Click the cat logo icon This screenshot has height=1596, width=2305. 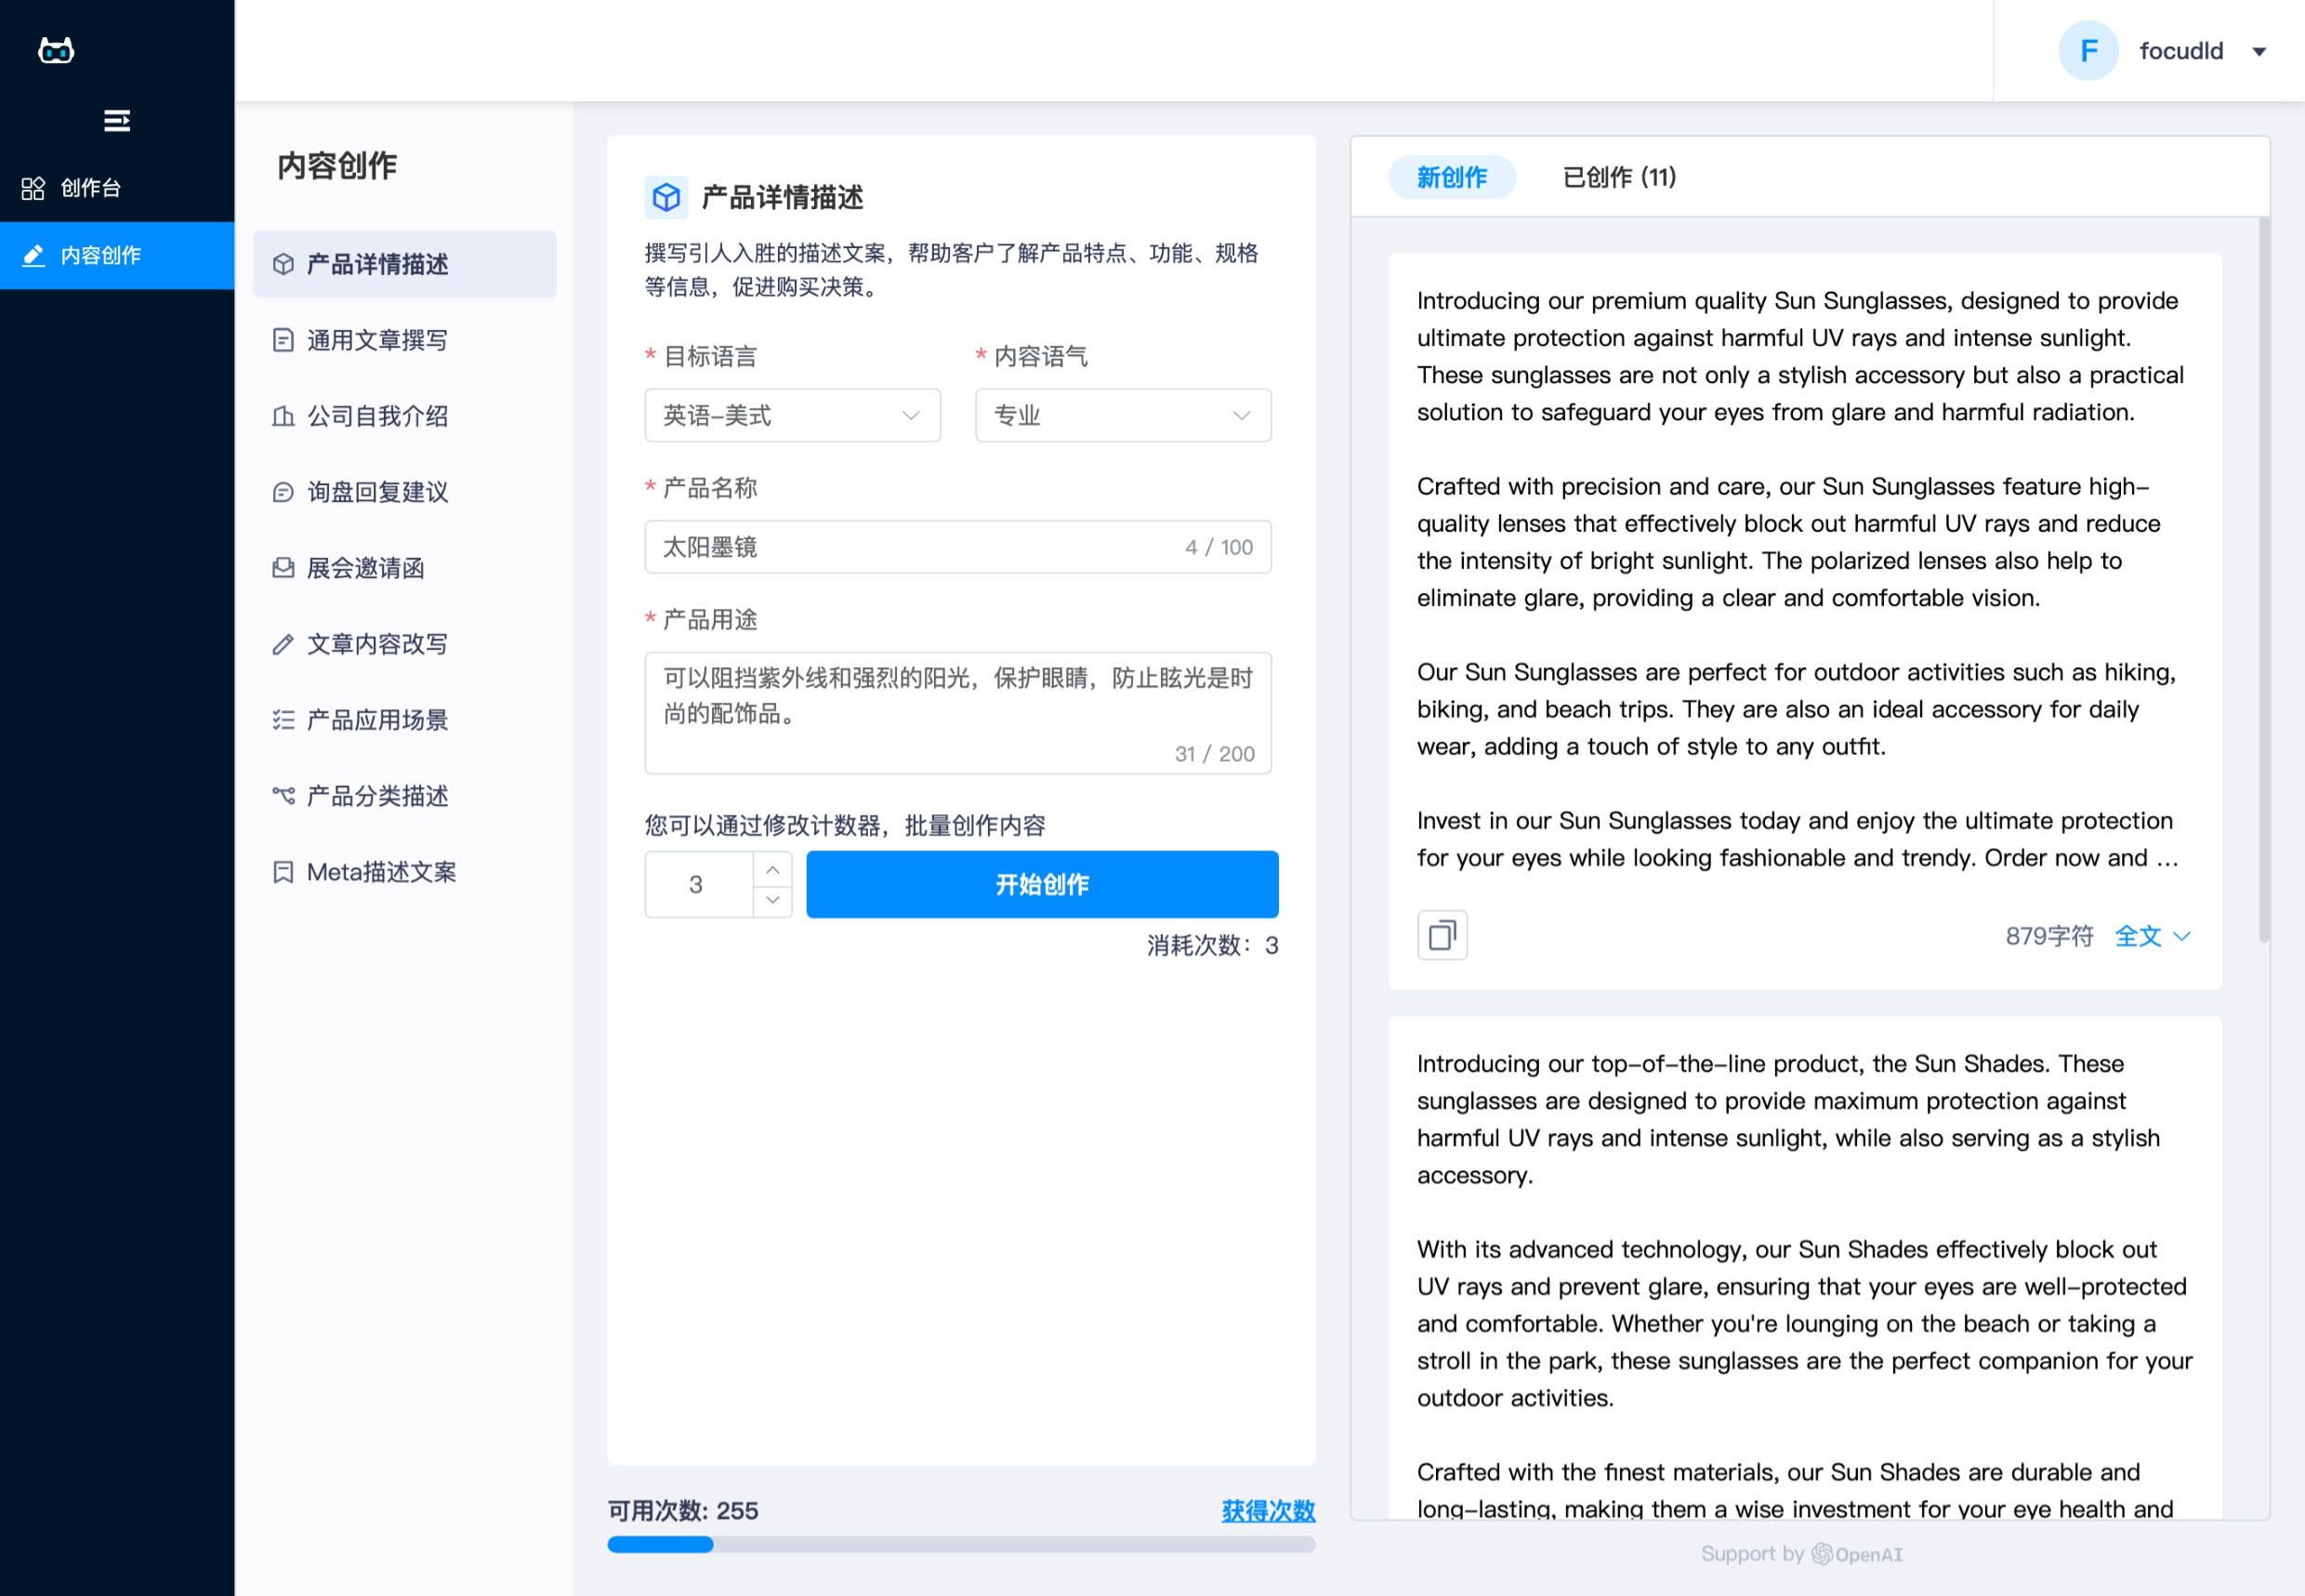56,50
